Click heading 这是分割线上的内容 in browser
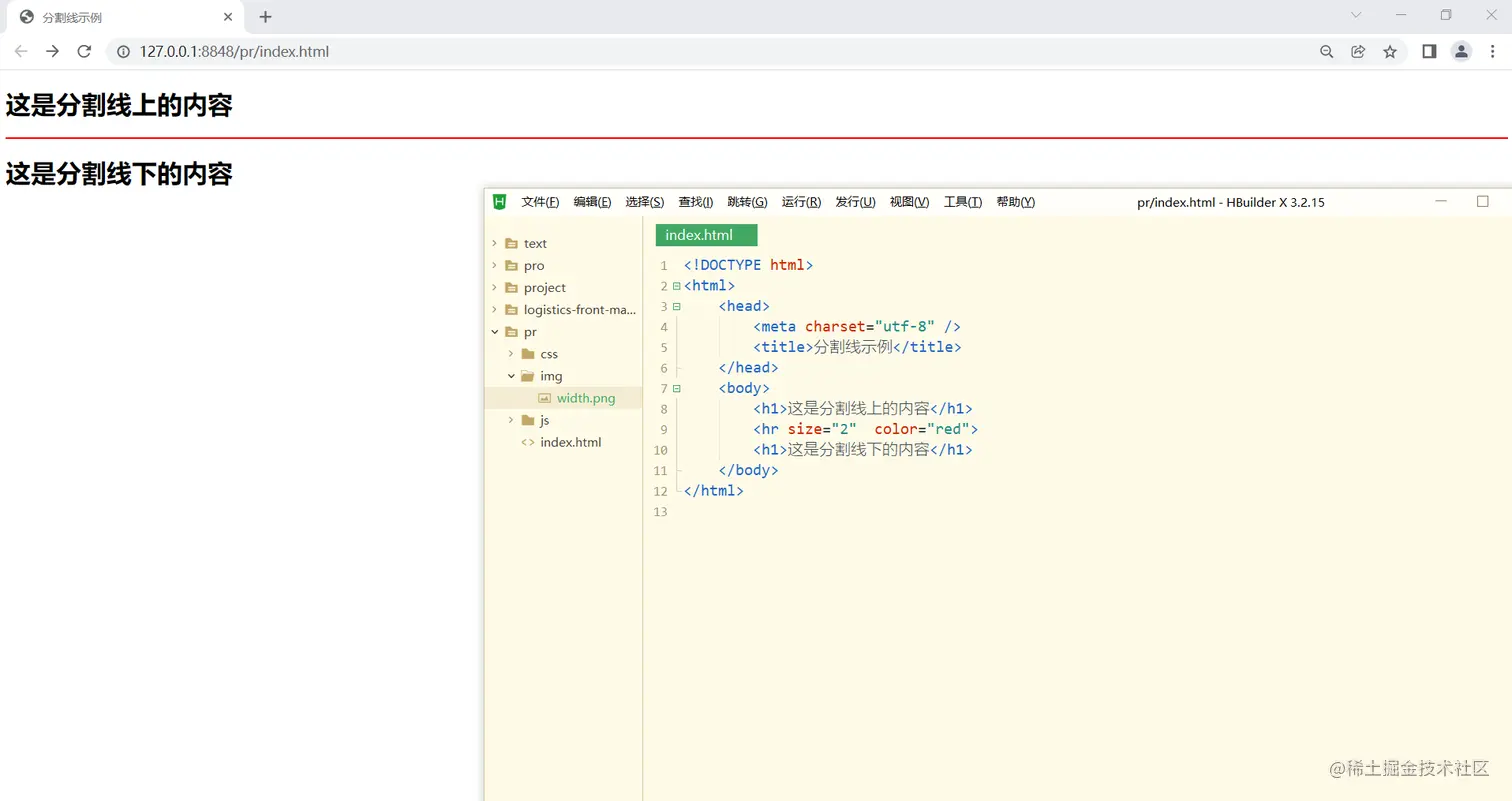 (x=119, y=105)
